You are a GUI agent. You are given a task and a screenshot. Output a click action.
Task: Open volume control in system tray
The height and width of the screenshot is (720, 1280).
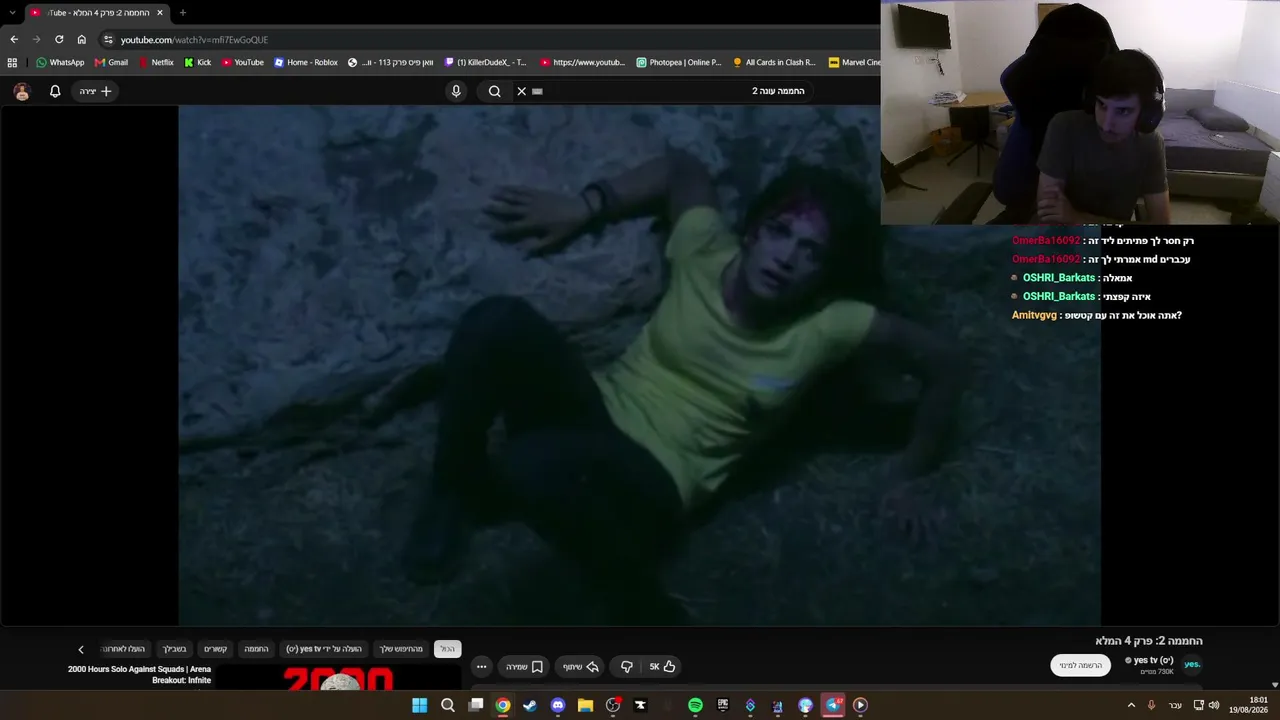coord(1214,705)
